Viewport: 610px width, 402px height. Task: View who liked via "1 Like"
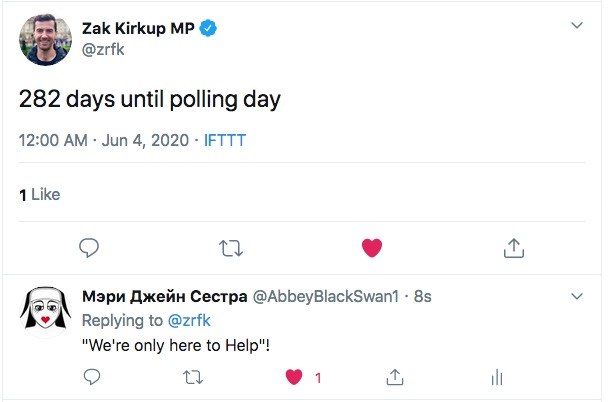(x=40, y=195)
